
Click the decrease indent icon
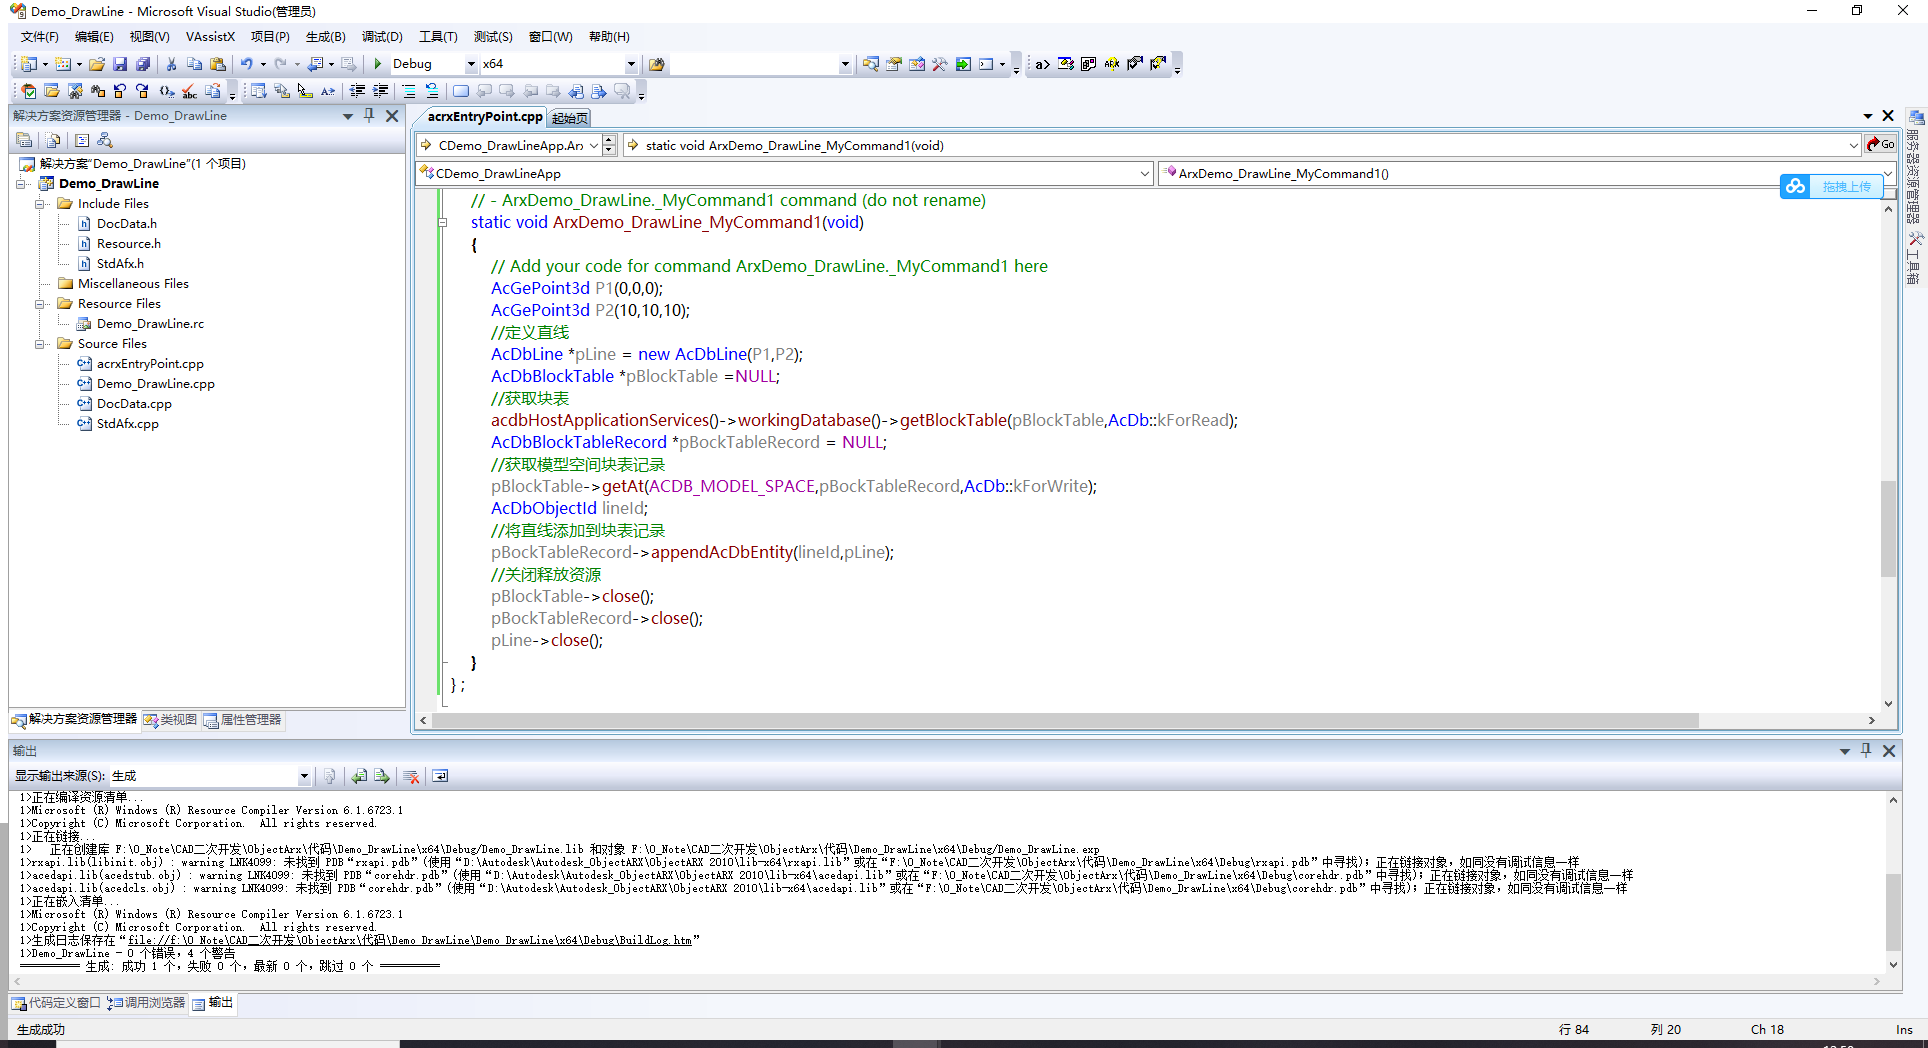(x=357, y=91)
